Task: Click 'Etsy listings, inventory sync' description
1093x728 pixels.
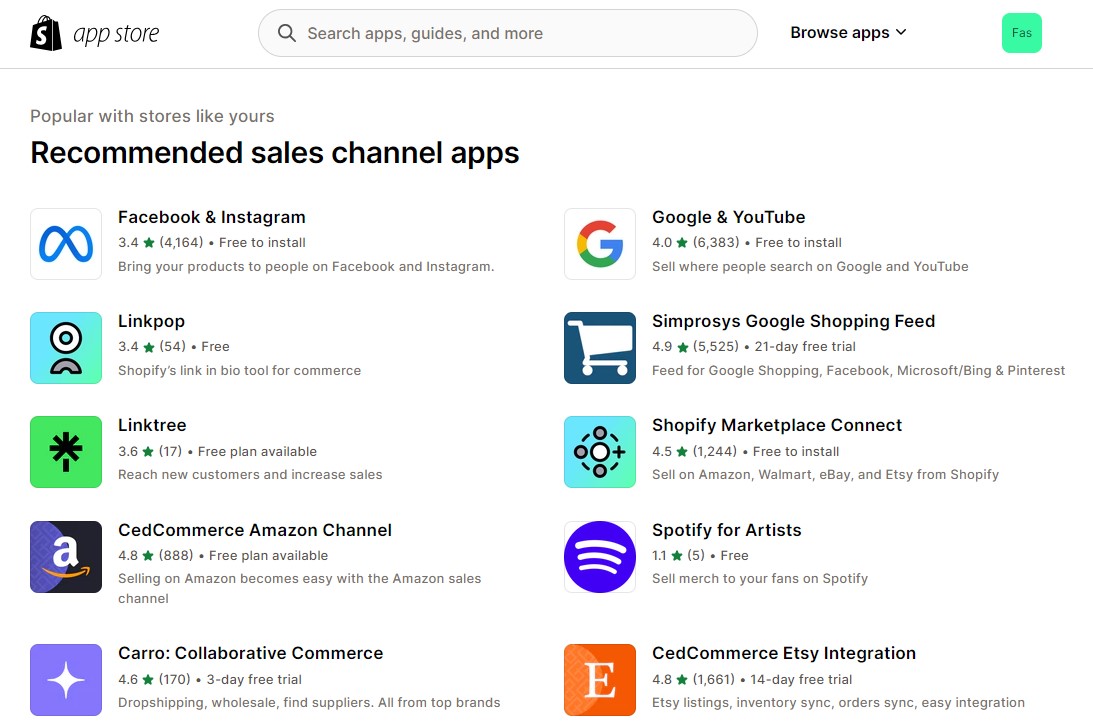Action: (838, 702)
